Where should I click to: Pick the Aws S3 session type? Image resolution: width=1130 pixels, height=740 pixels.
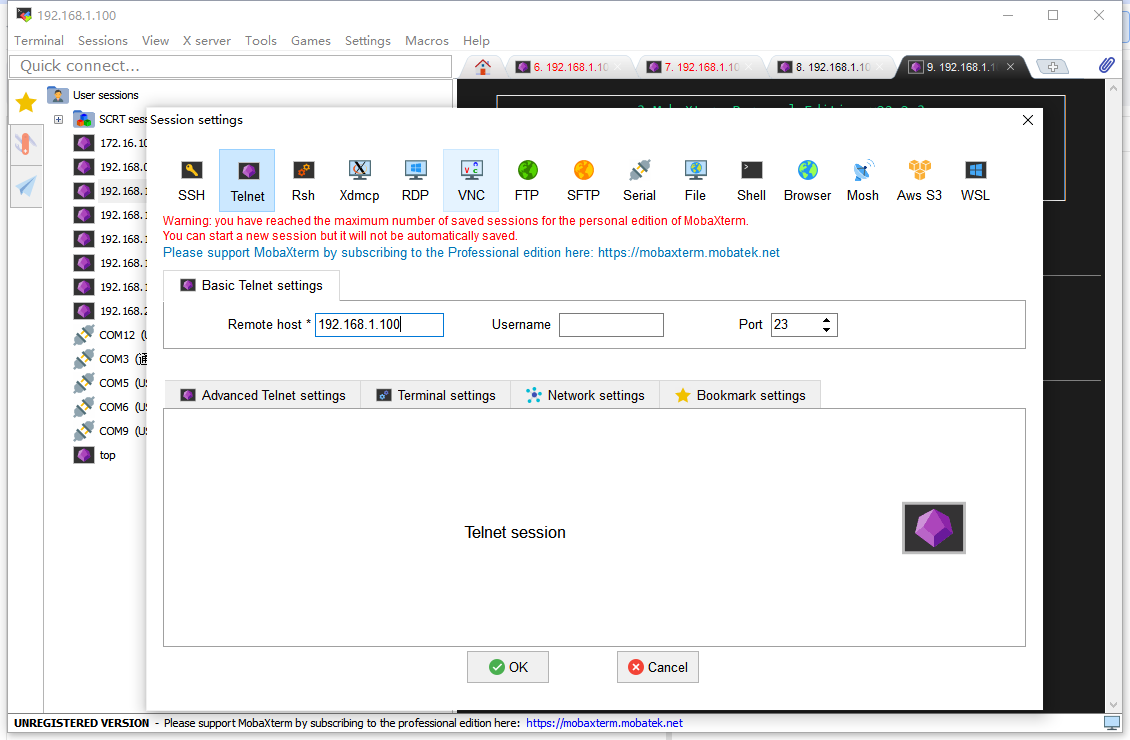click(919, 180)
